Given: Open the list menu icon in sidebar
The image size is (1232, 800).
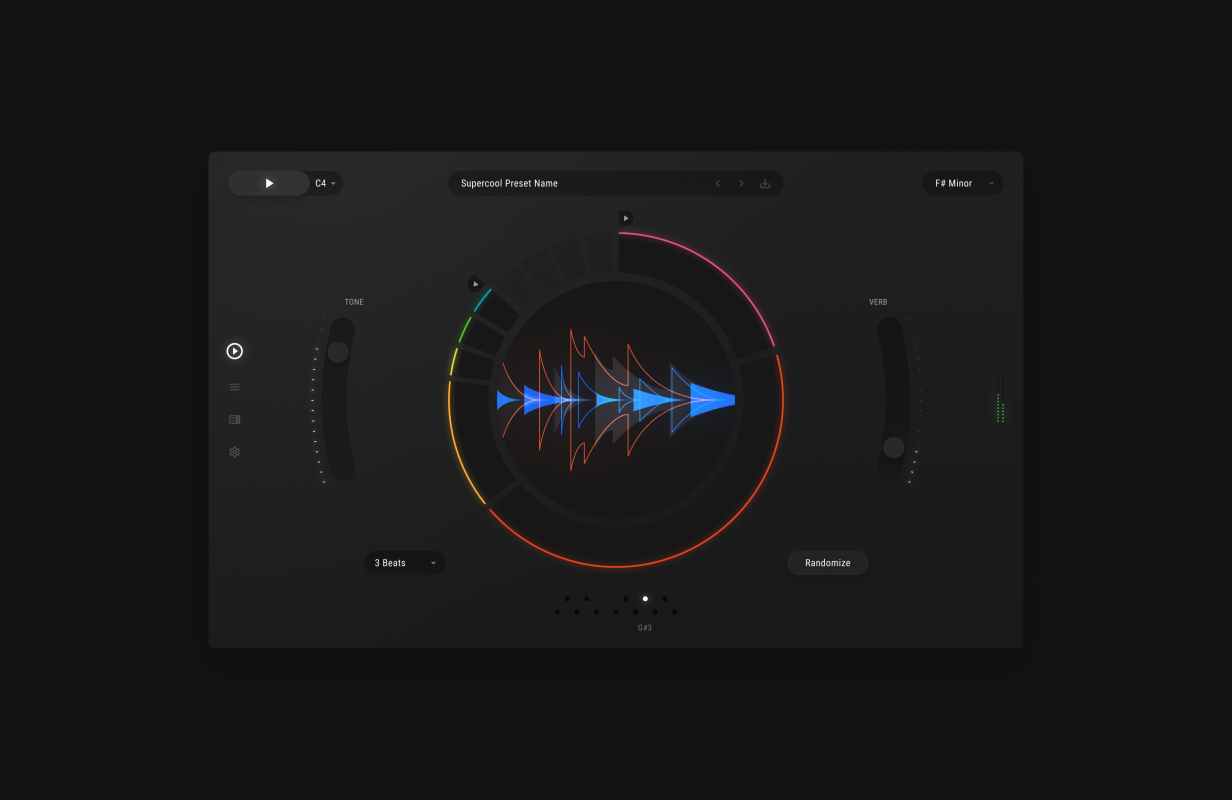Looking at the screenshot, I should [x=234, y=387].
